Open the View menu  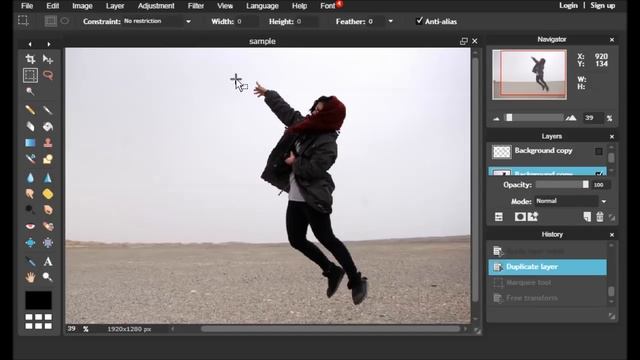pyautogui.click(x=225, y=6)
